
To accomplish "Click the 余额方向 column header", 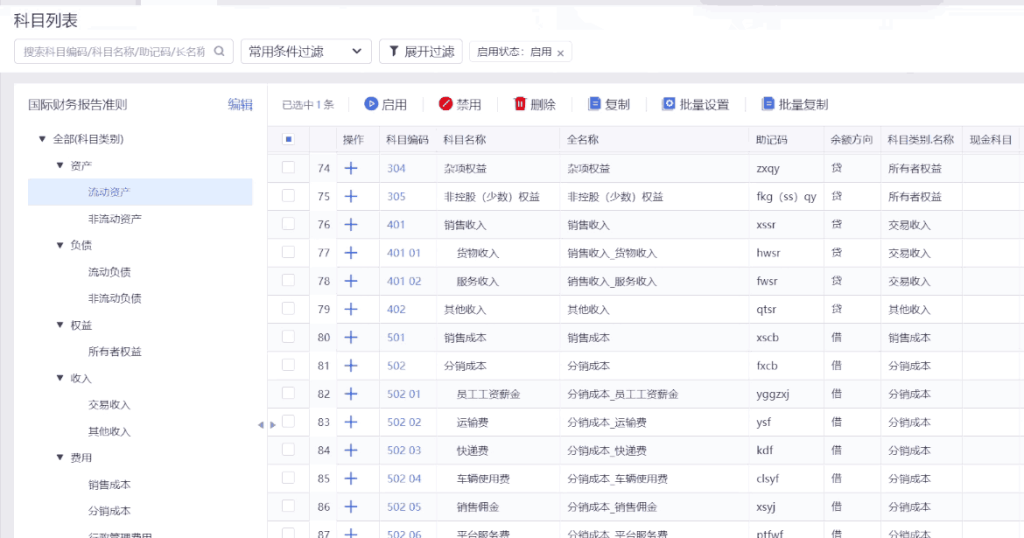I will [852, 140].
